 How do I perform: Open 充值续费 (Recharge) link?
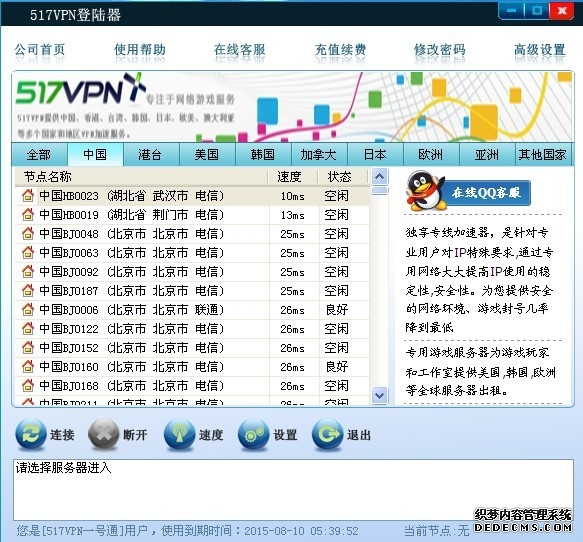(340, 49)
